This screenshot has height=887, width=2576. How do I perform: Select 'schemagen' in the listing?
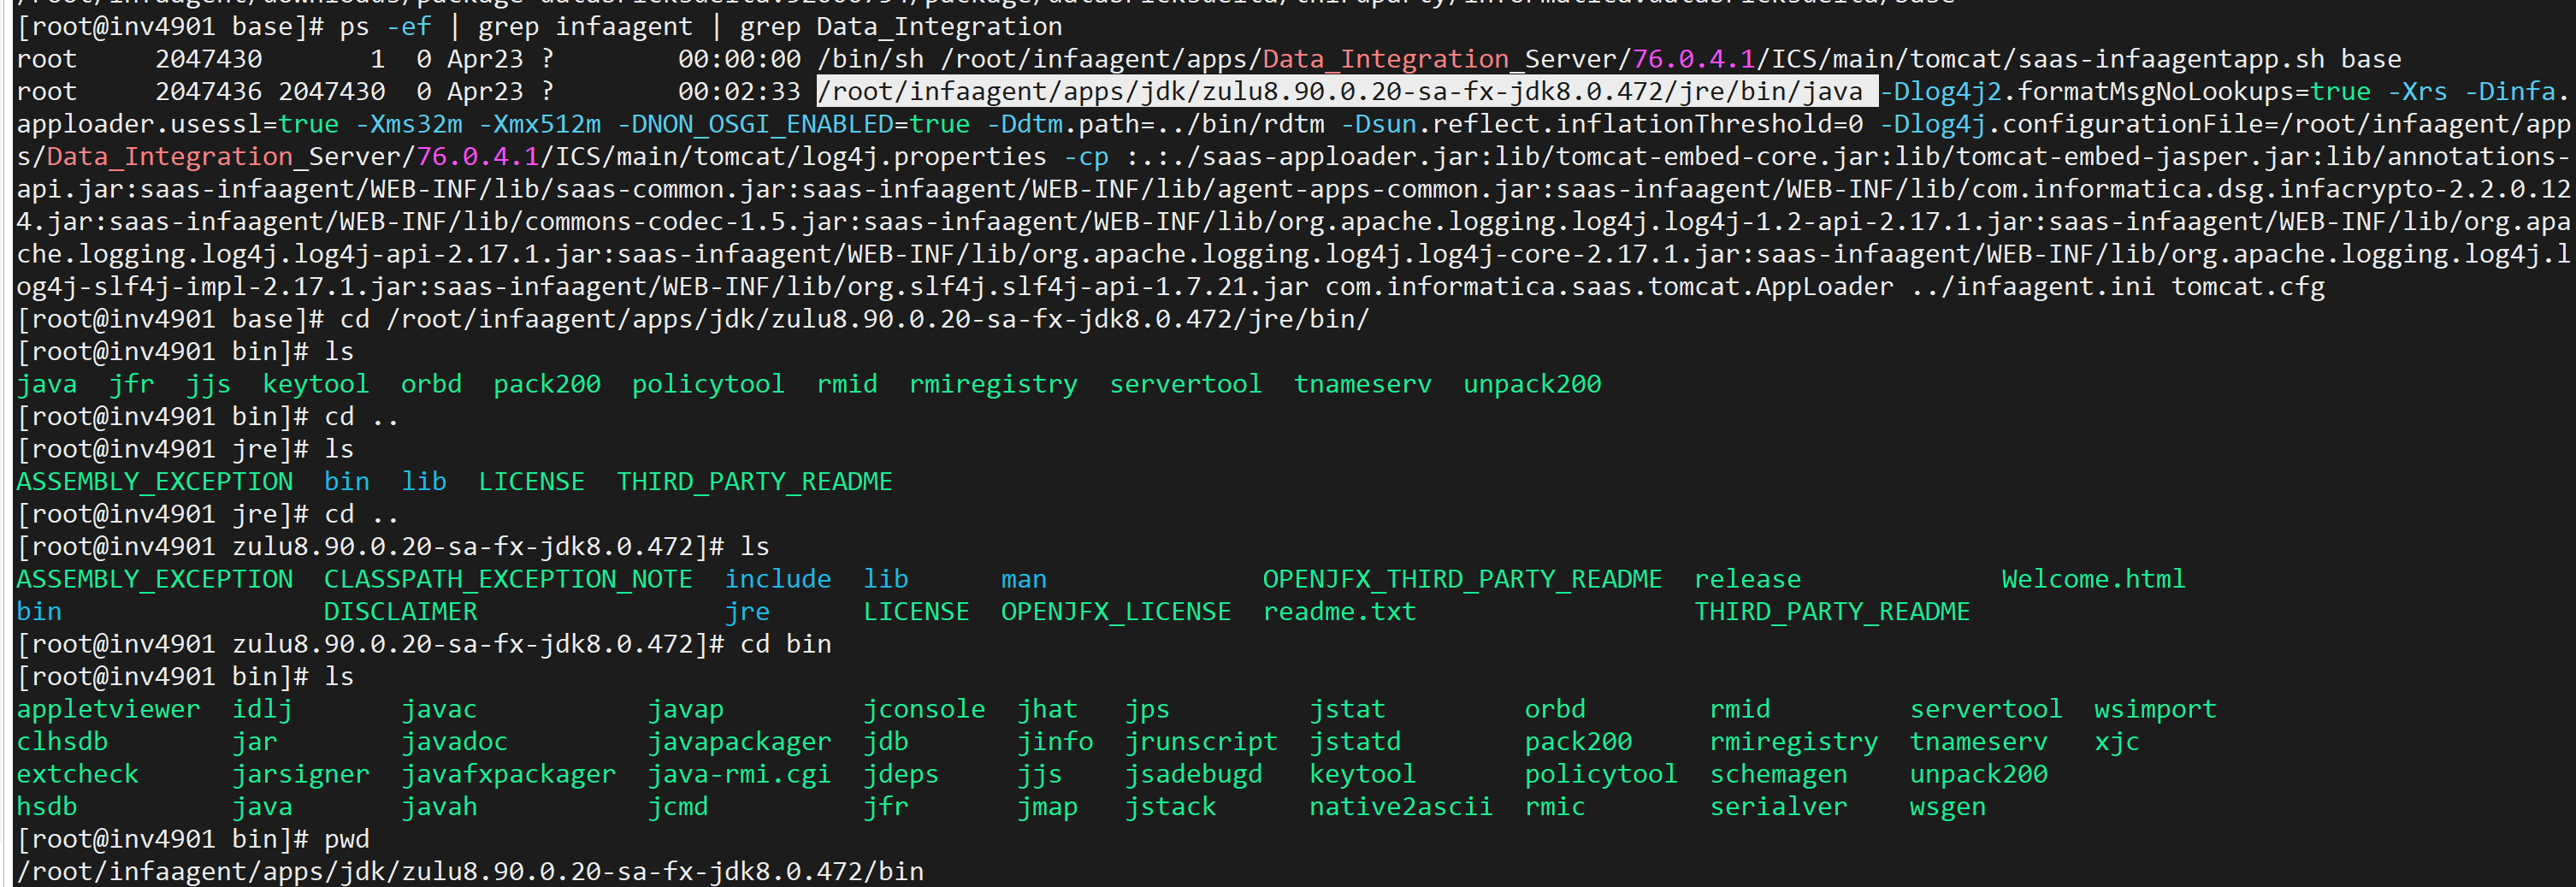coord(1778,774)
